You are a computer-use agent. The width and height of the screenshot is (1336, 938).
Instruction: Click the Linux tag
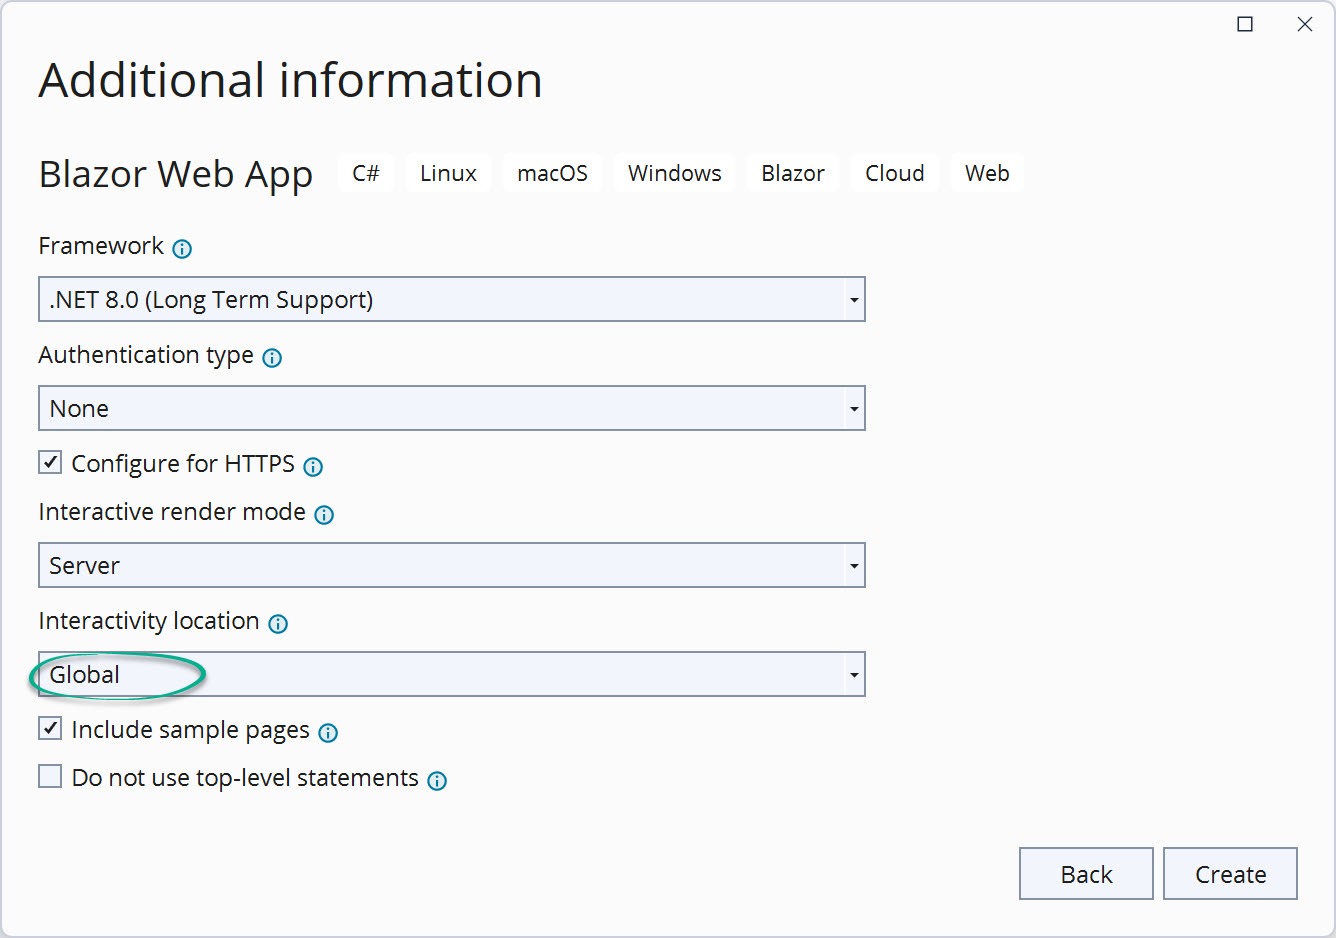pos(448,173)
